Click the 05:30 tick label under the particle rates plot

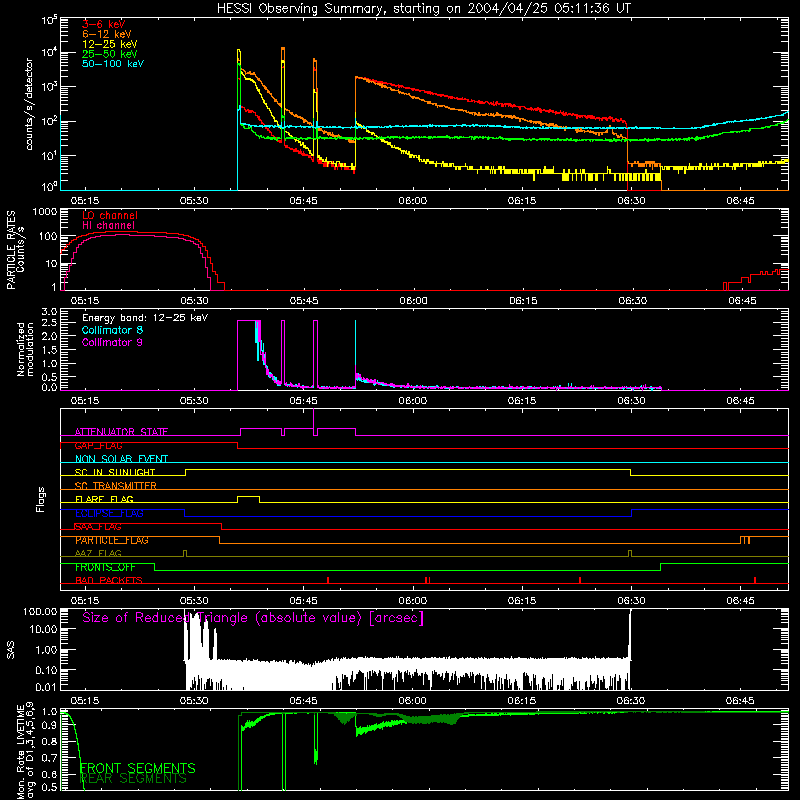coord(194,301)
